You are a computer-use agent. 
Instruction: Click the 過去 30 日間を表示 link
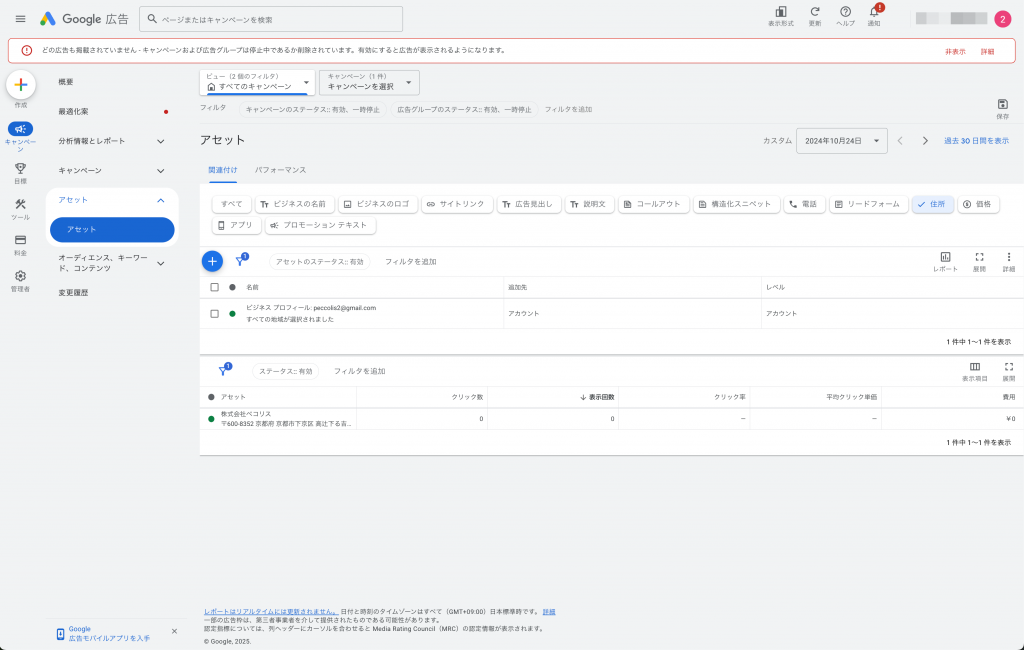976,141
